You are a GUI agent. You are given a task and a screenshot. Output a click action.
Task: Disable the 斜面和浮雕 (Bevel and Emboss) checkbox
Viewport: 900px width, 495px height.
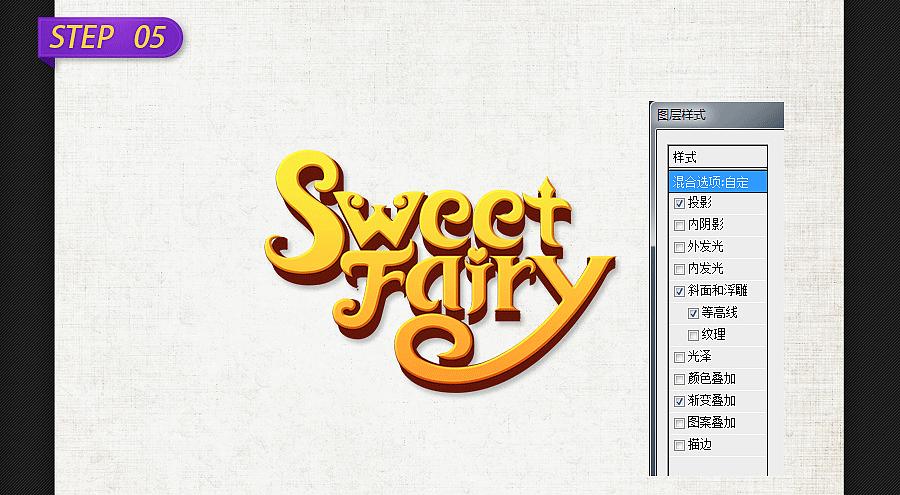click(680, 291)
